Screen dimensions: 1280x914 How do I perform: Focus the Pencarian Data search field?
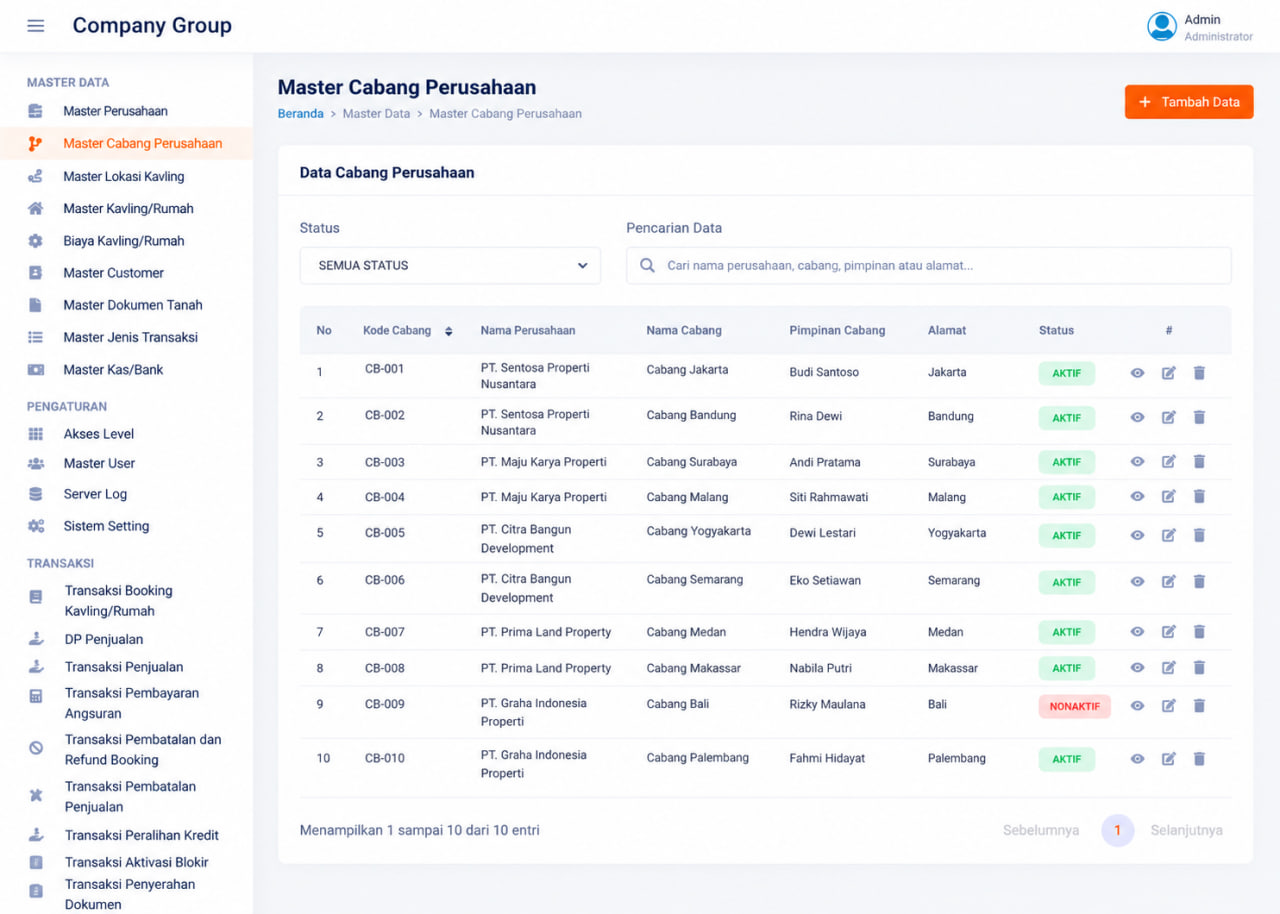point(929,266)
